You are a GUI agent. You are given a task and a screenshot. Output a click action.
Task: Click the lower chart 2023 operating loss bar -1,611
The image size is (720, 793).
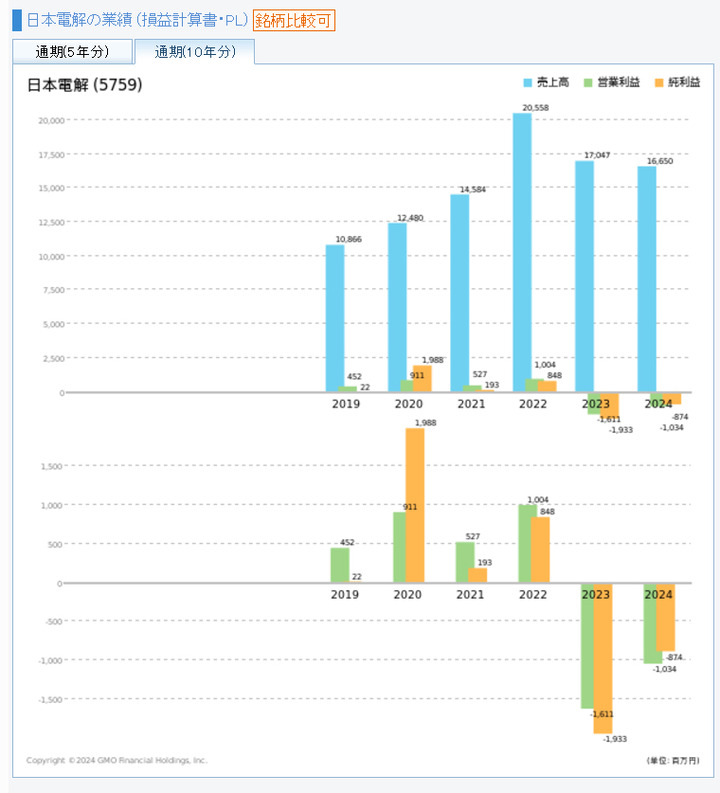588,646
